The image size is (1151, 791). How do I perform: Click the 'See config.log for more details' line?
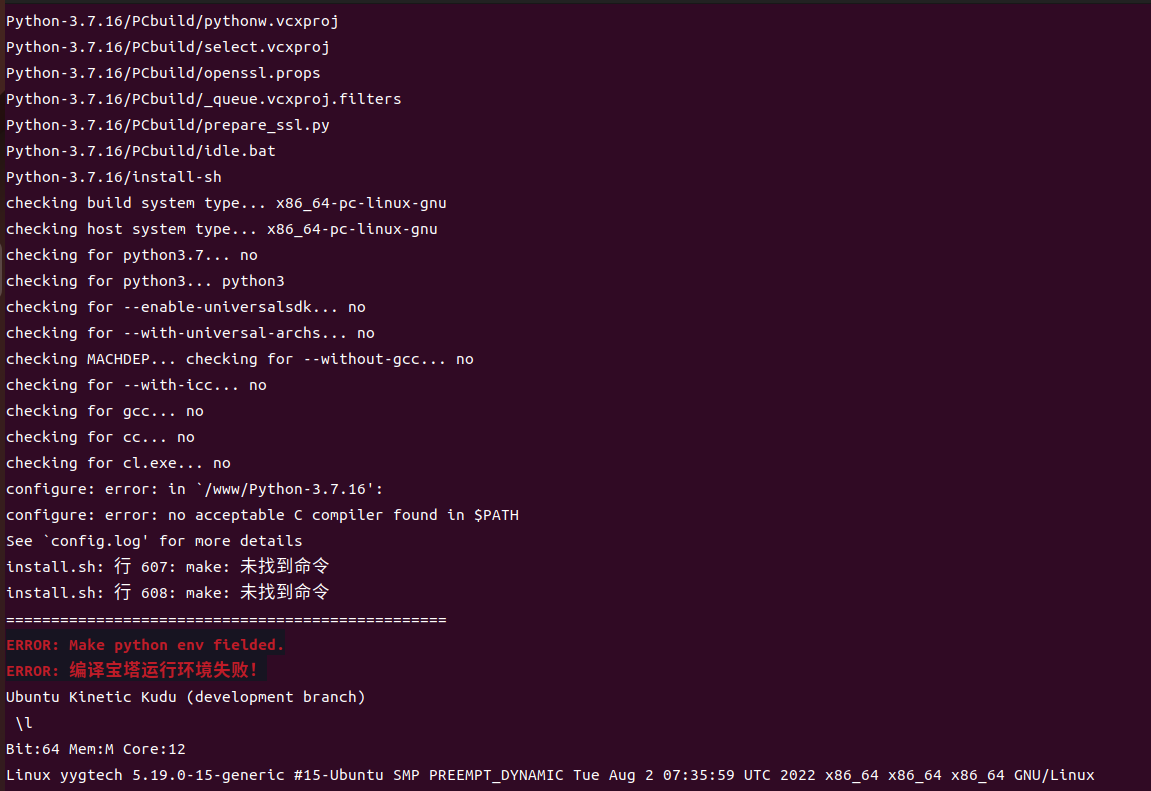pyautogui.click(x=154, y=541)
